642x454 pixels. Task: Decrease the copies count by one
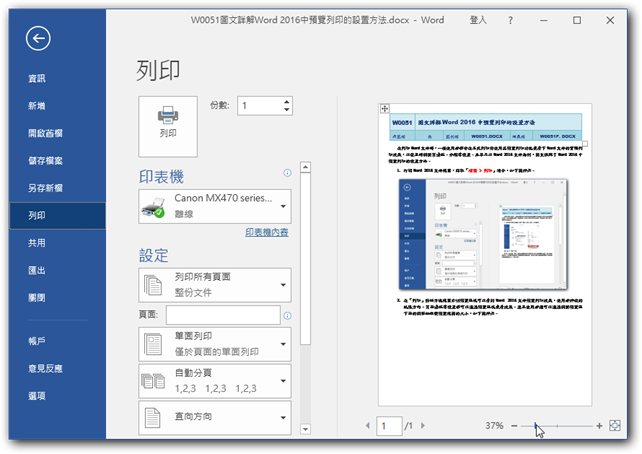[287, 110]
